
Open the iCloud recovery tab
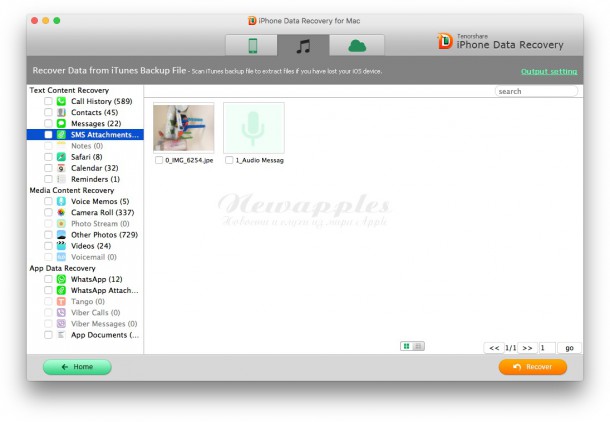coord(357,46)
